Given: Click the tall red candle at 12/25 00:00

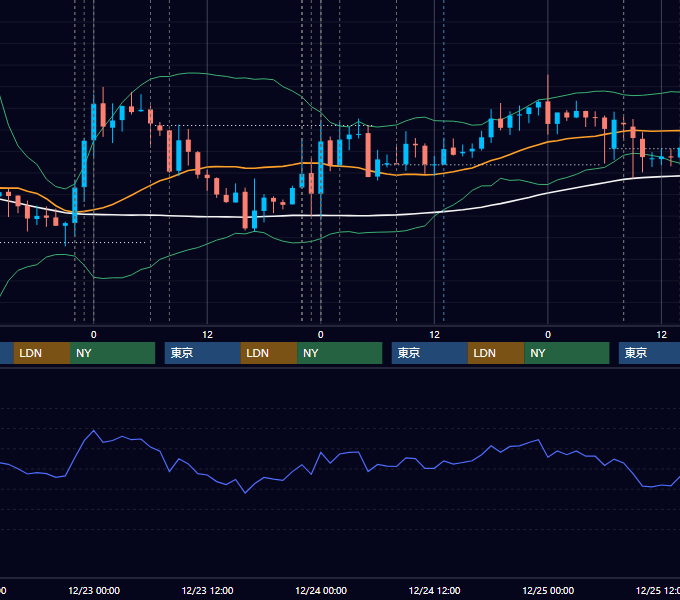Looking at the screenshot, I should click(x=548, y=111).
